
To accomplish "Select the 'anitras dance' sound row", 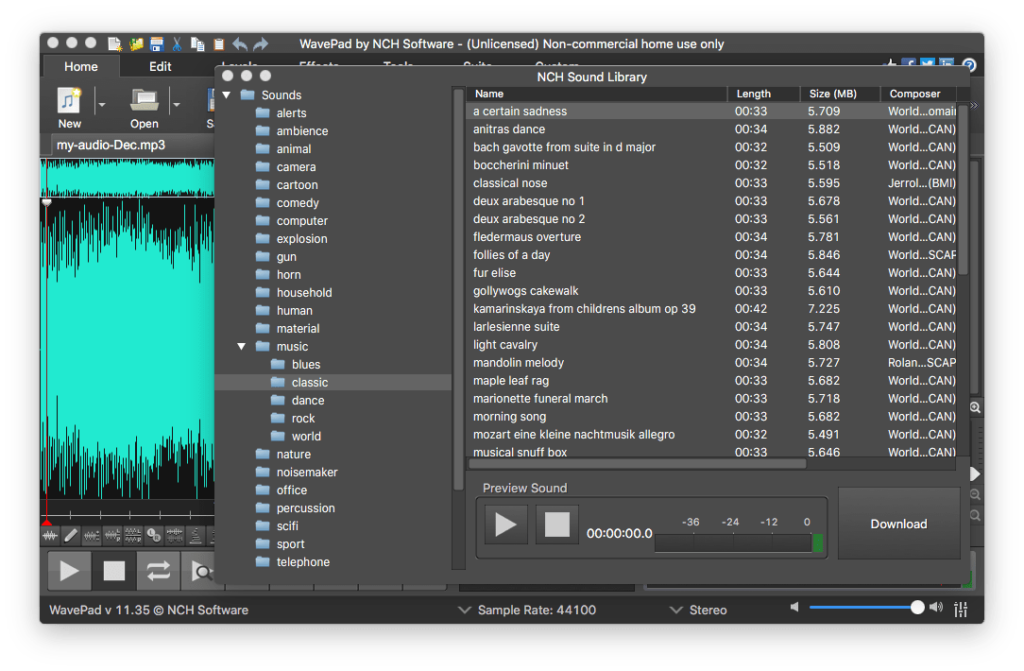I will pos(712,129).
